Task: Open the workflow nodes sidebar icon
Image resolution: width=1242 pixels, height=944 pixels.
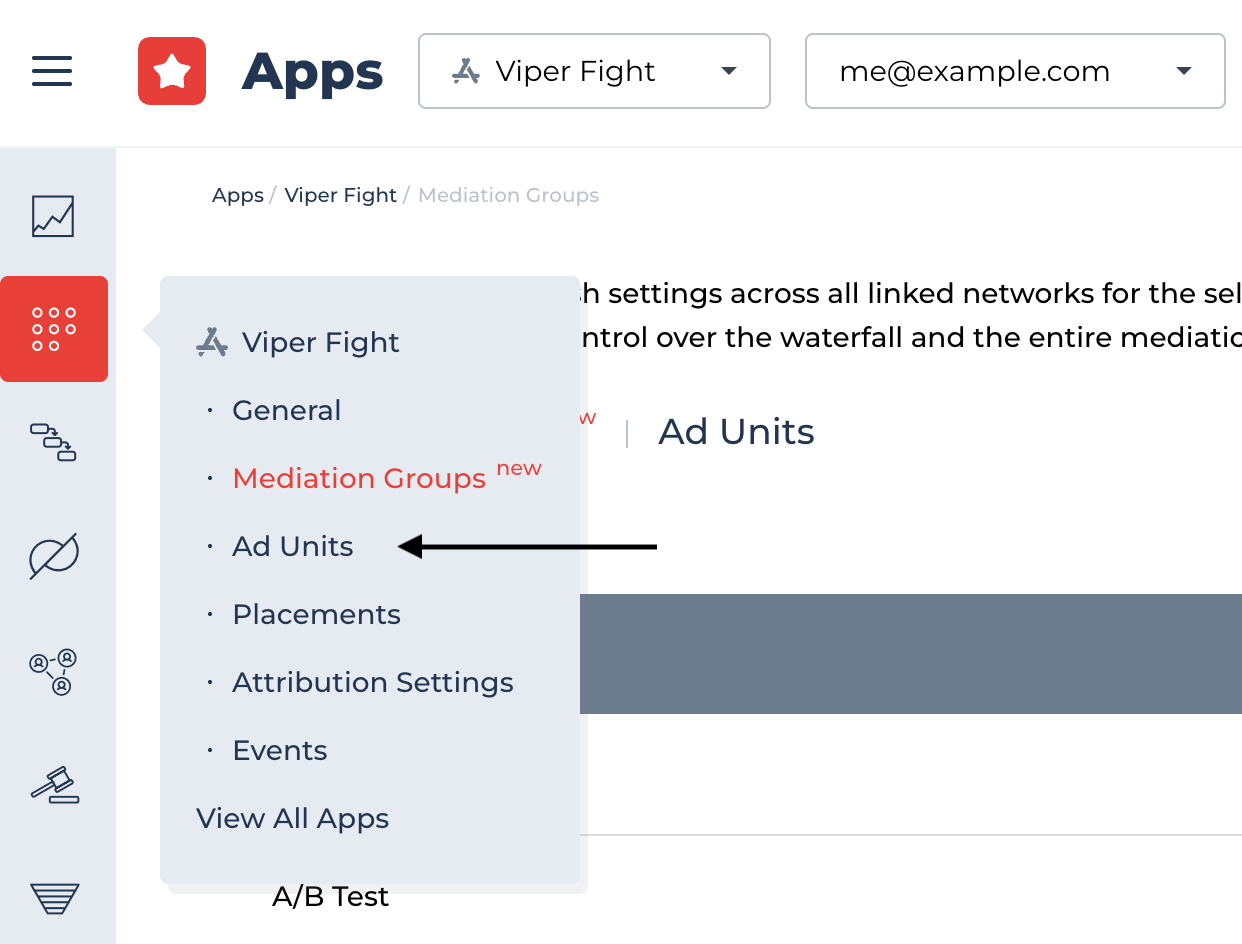Action: click(x=53, y=442)
